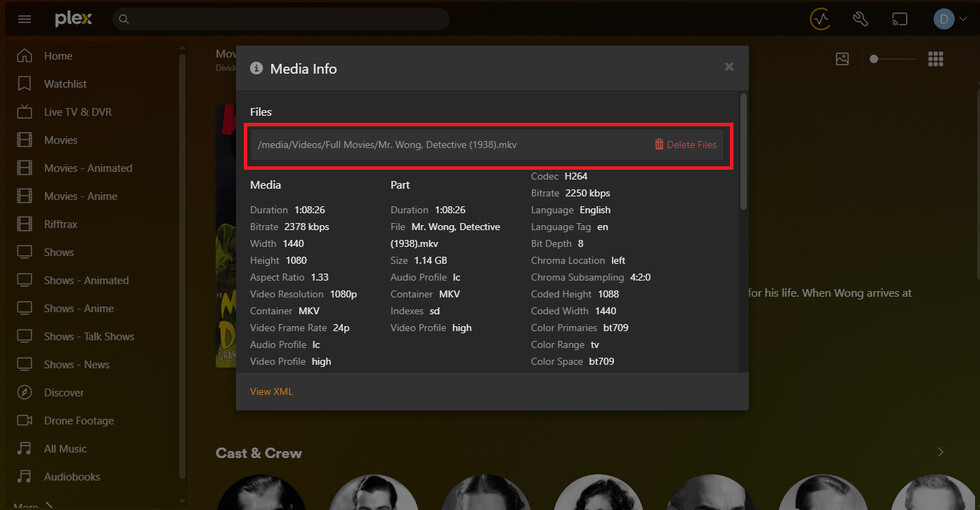This screenshot has height=510, width=980.
Task: Click the Color Space bt709 value
Action: pos(601,361)
